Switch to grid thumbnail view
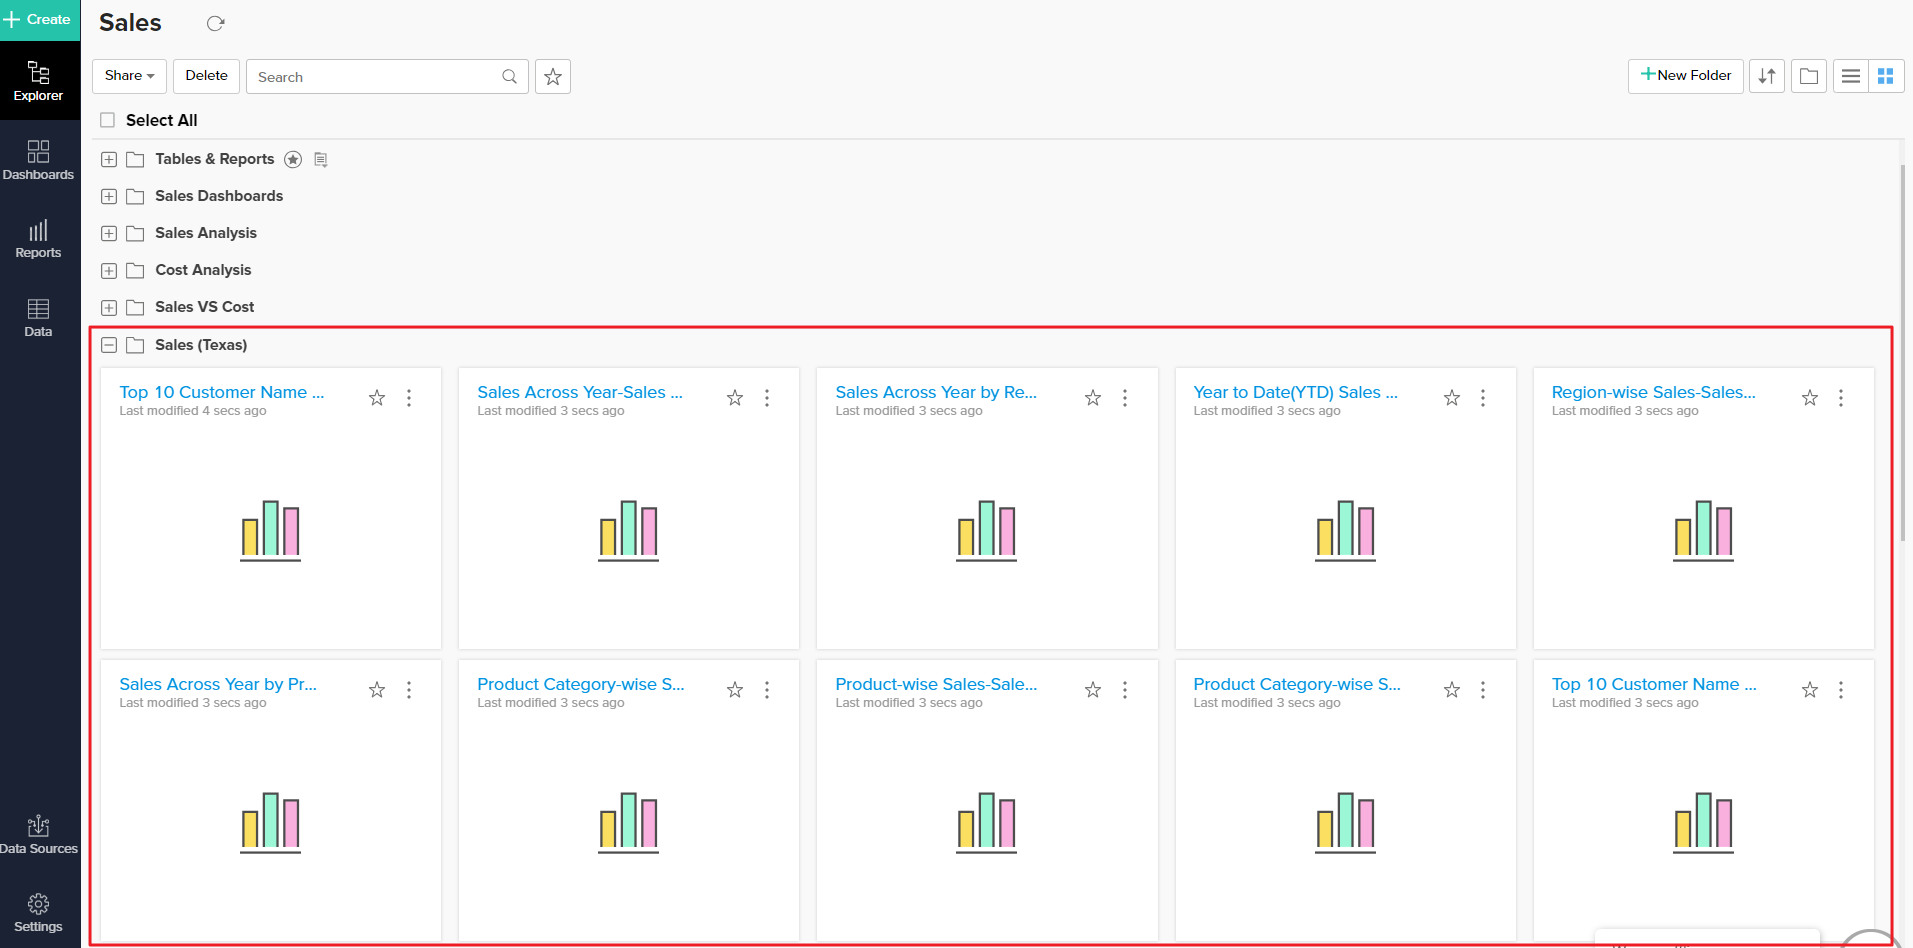1913x948 pixels. pyautogui.click(x=1885, y=76)
